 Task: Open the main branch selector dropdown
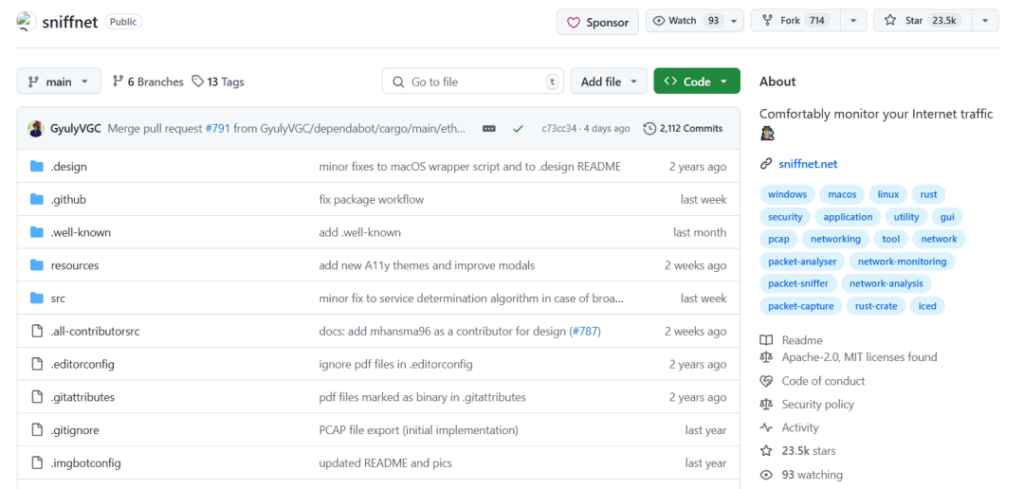tap(59, 81)
